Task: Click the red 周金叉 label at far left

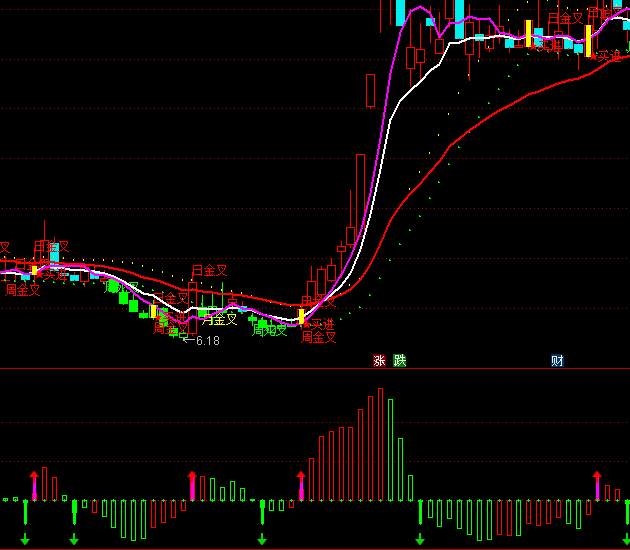Action: 22,290
